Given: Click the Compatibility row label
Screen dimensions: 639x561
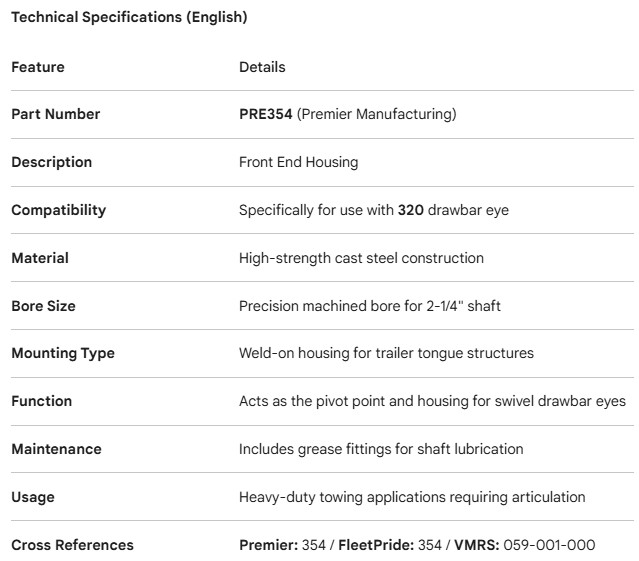Looking at the screenshot, I should [x=58, y=210].
